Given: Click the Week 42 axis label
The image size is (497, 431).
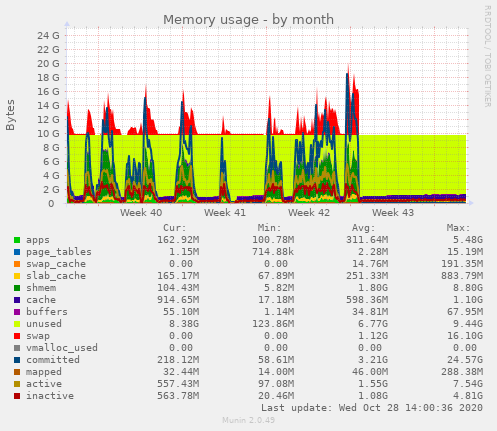Looking at the screenshot, I should [x=309, y=213].
